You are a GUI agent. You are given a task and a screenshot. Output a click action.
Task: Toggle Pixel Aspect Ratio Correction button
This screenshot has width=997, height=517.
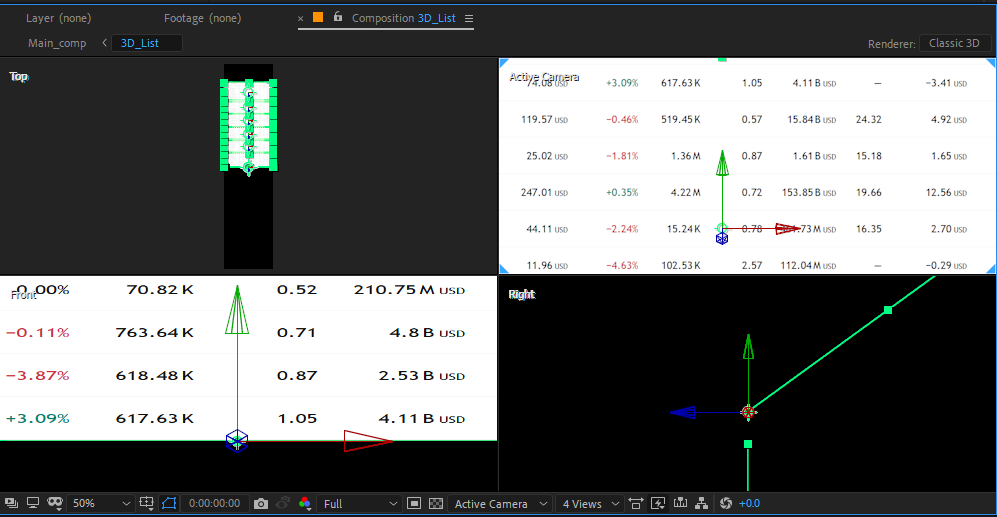pos(637,504)
